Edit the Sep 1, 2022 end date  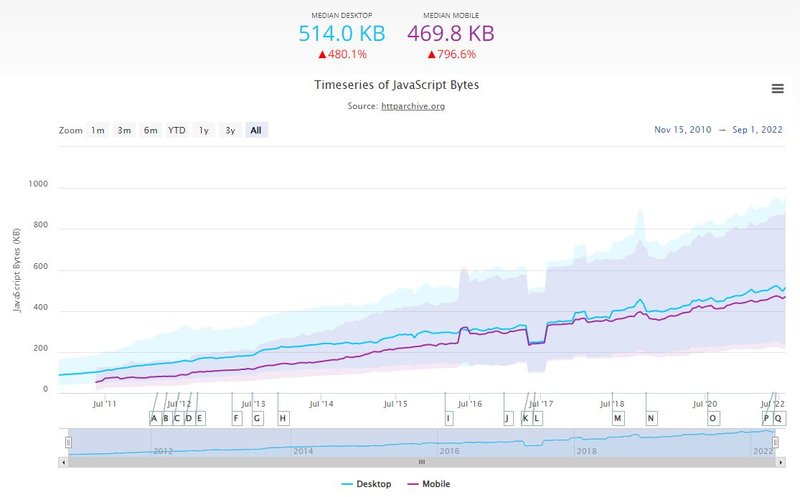pyautogui.click(x=757, y=130)
